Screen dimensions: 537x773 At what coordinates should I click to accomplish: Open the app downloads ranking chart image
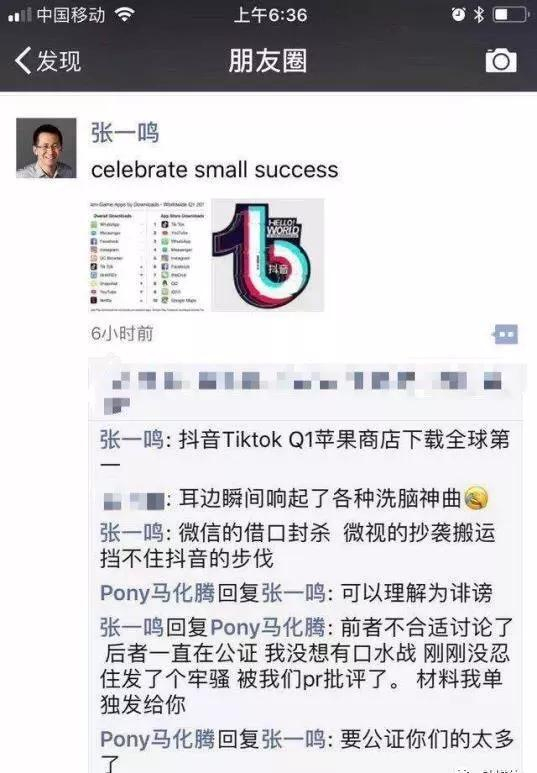148,255
